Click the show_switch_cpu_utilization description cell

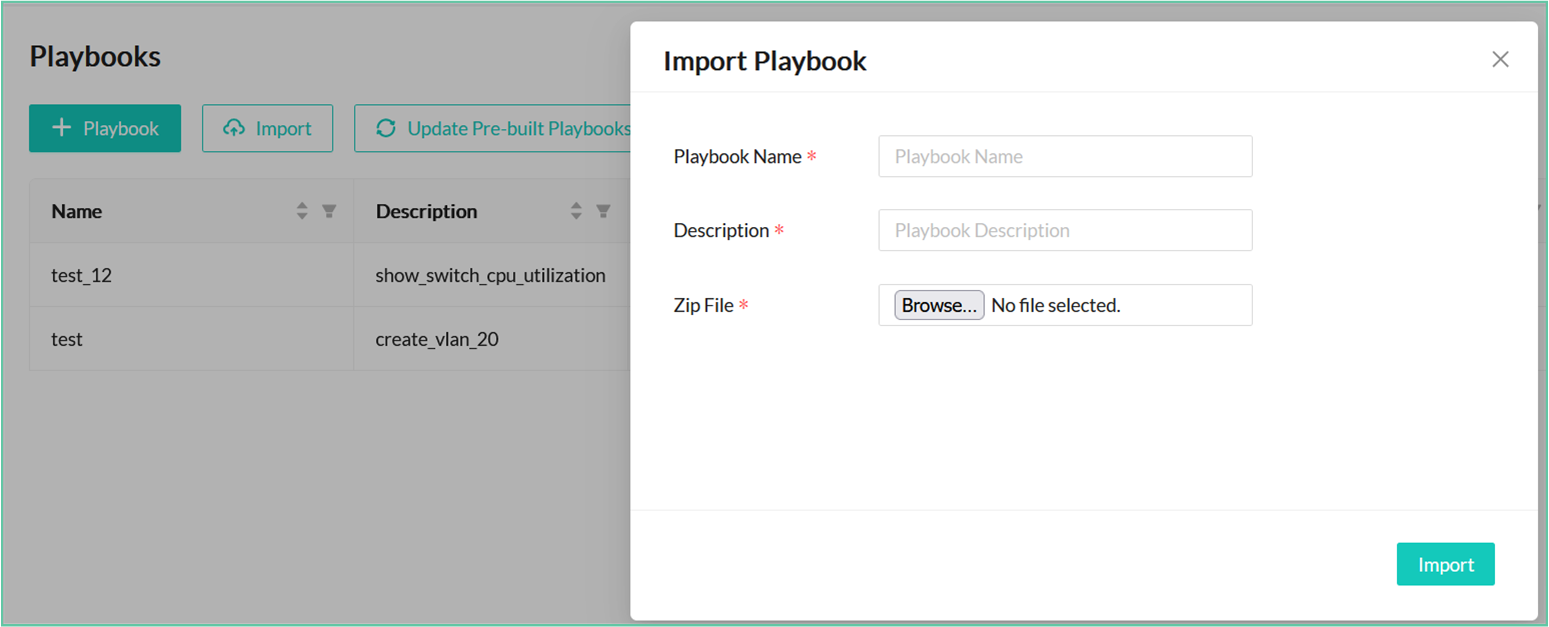[x=490, y=275]
